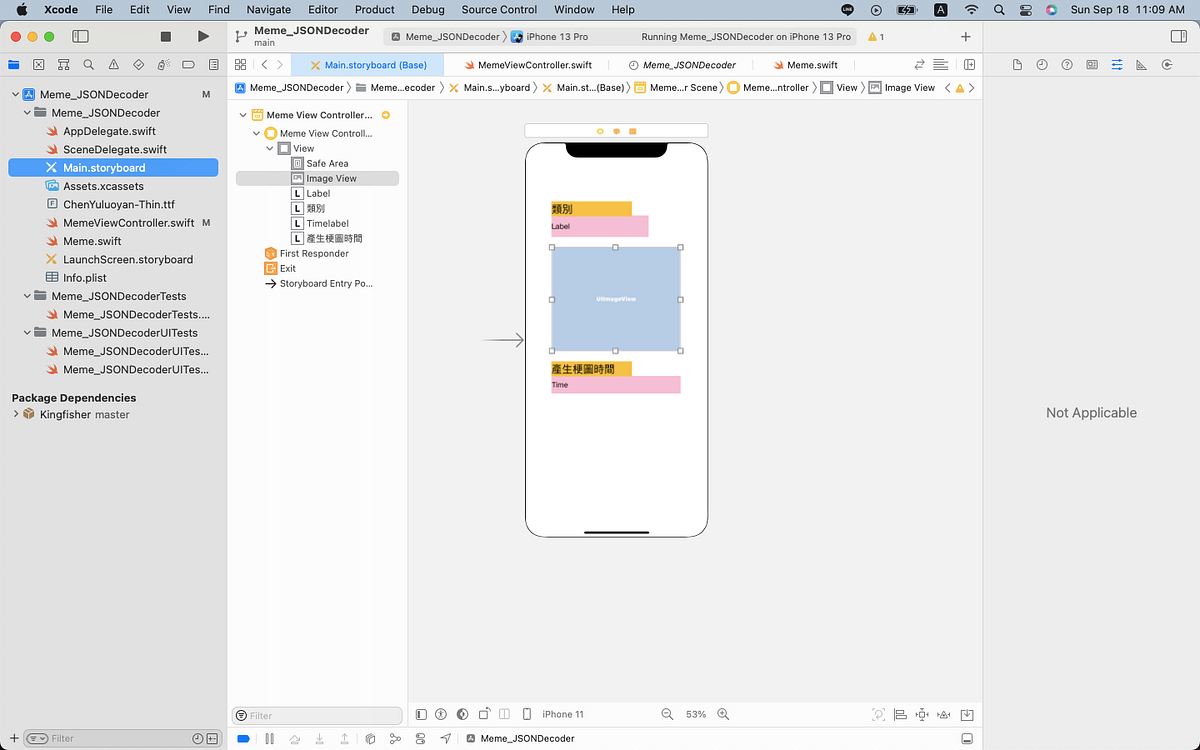Open the Library with the plus toolbar button

pyautogui.click(x=965, y=36)
